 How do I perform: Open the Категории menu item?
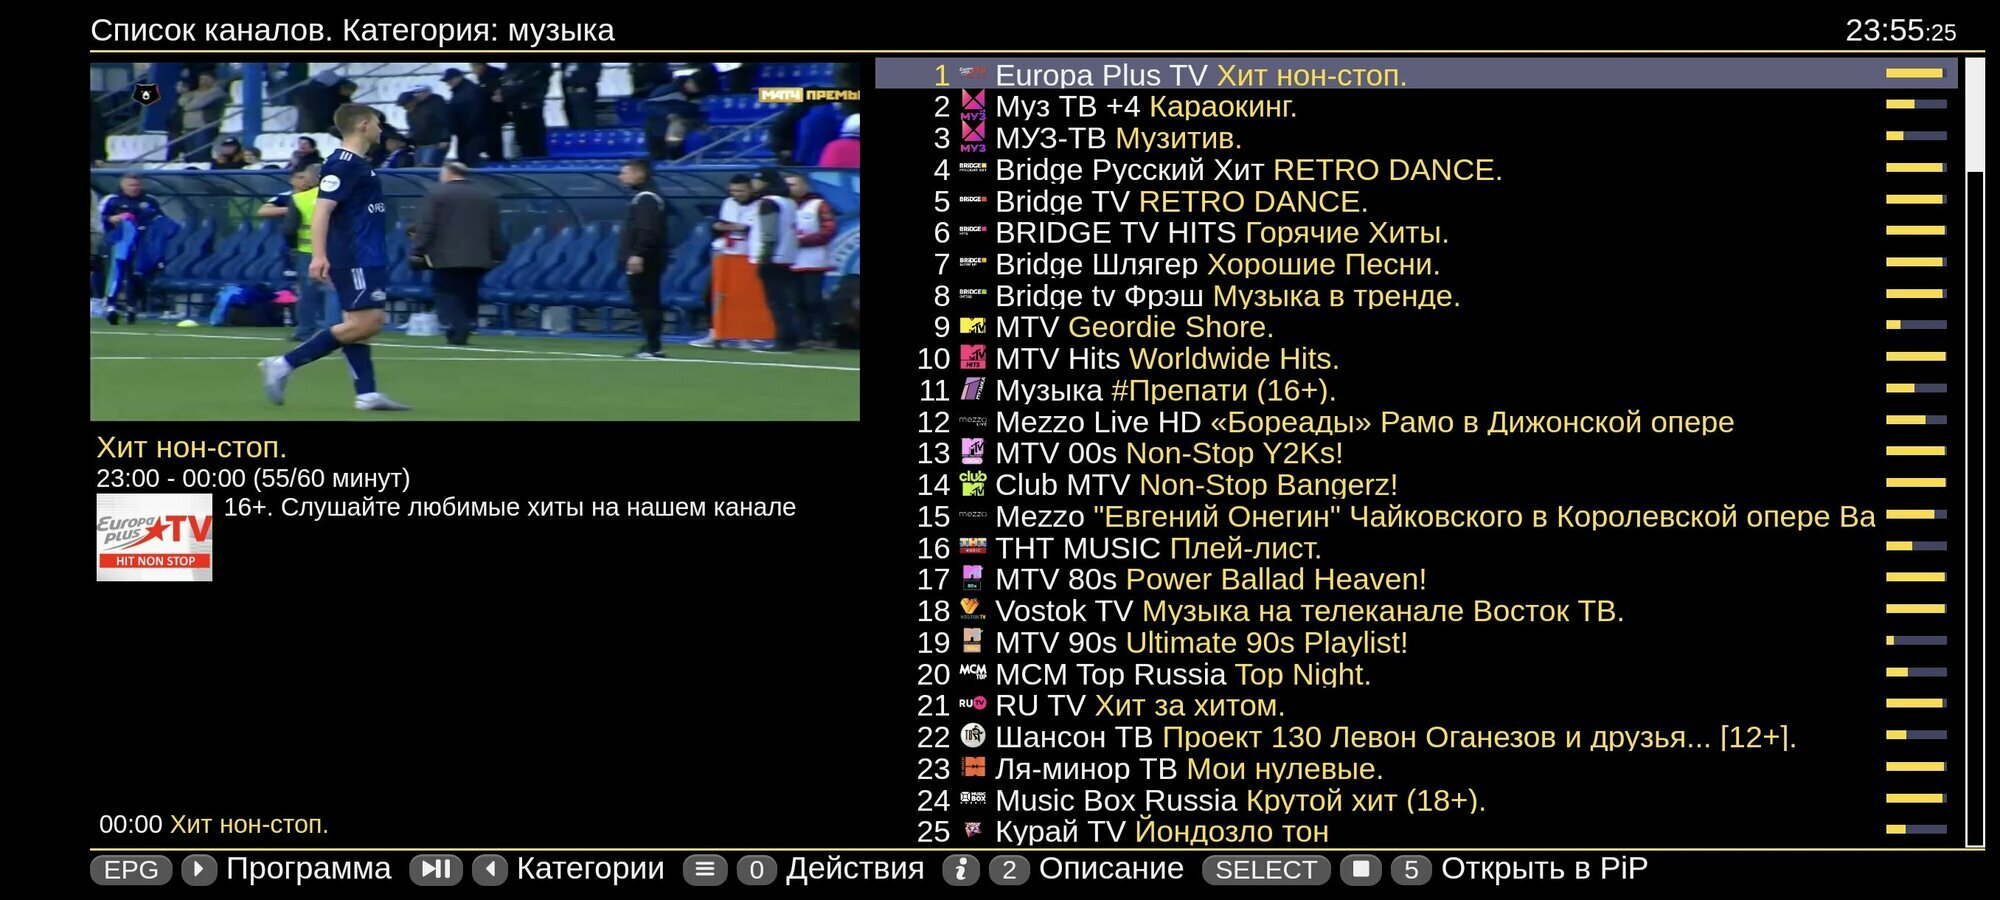[590, 868]
